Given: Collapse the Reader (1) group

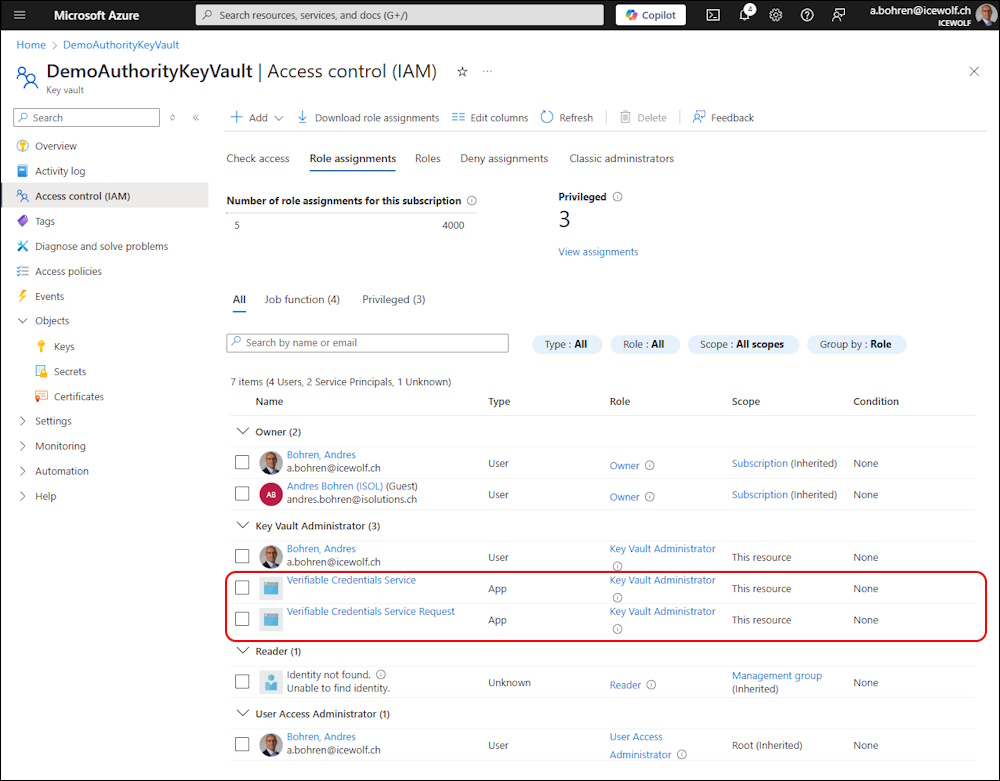Looking at the screenshot, I should [242, 651].
